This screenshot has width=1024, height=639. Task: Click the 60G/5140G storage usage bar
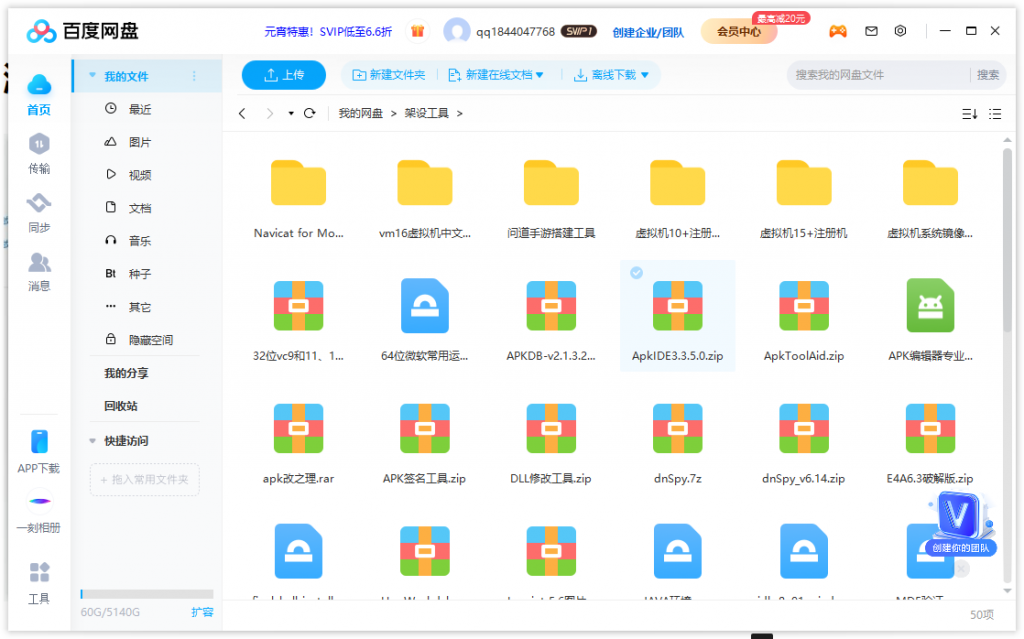(147, 594)
